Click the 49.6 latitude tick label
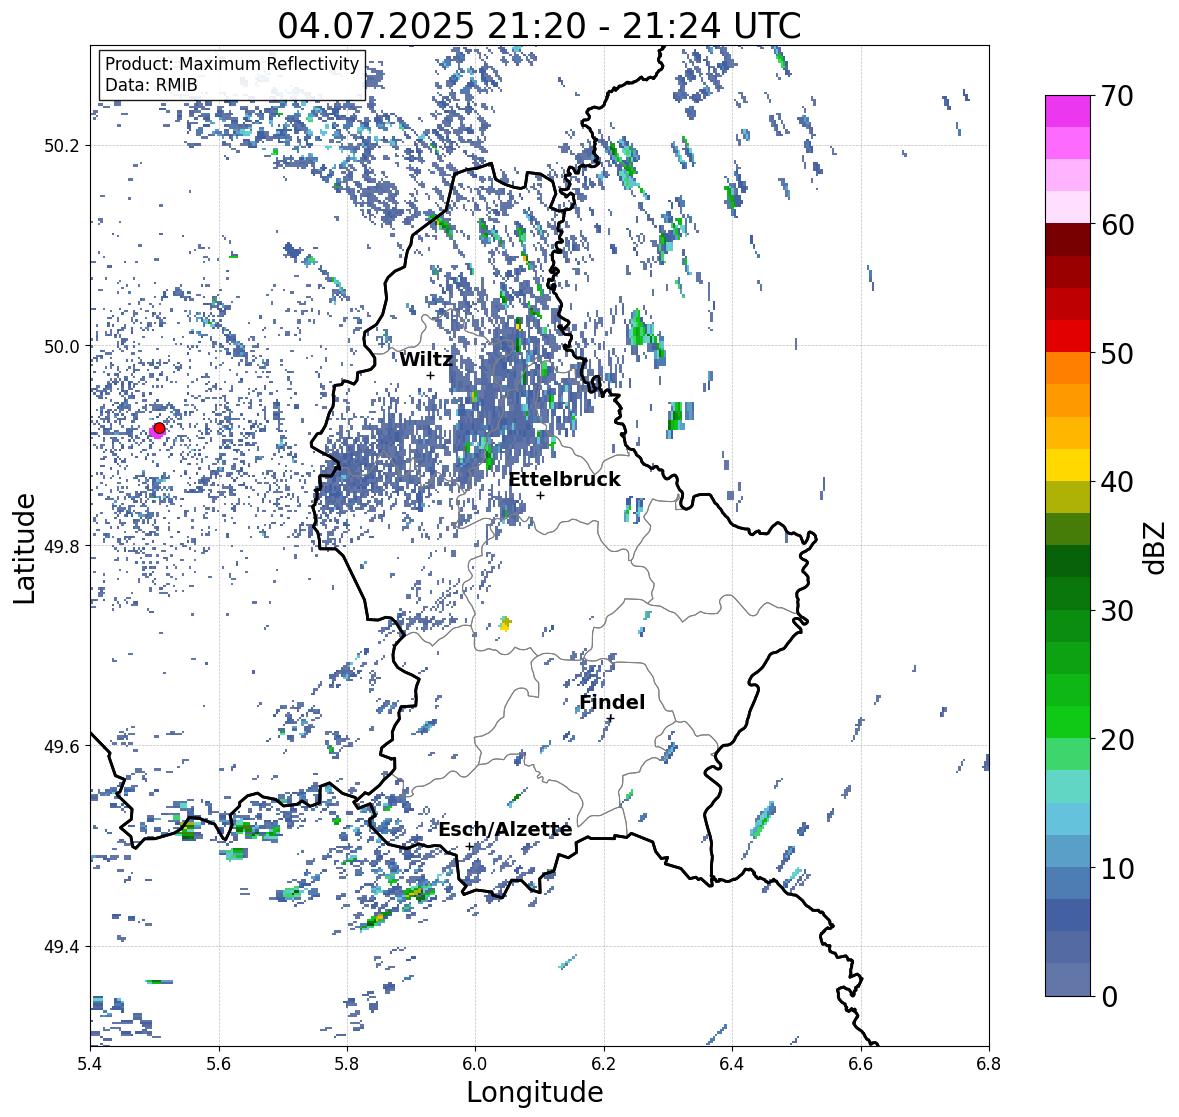Image resolution: width=1179 pixels, height=1117 pixels. point(63,746)
